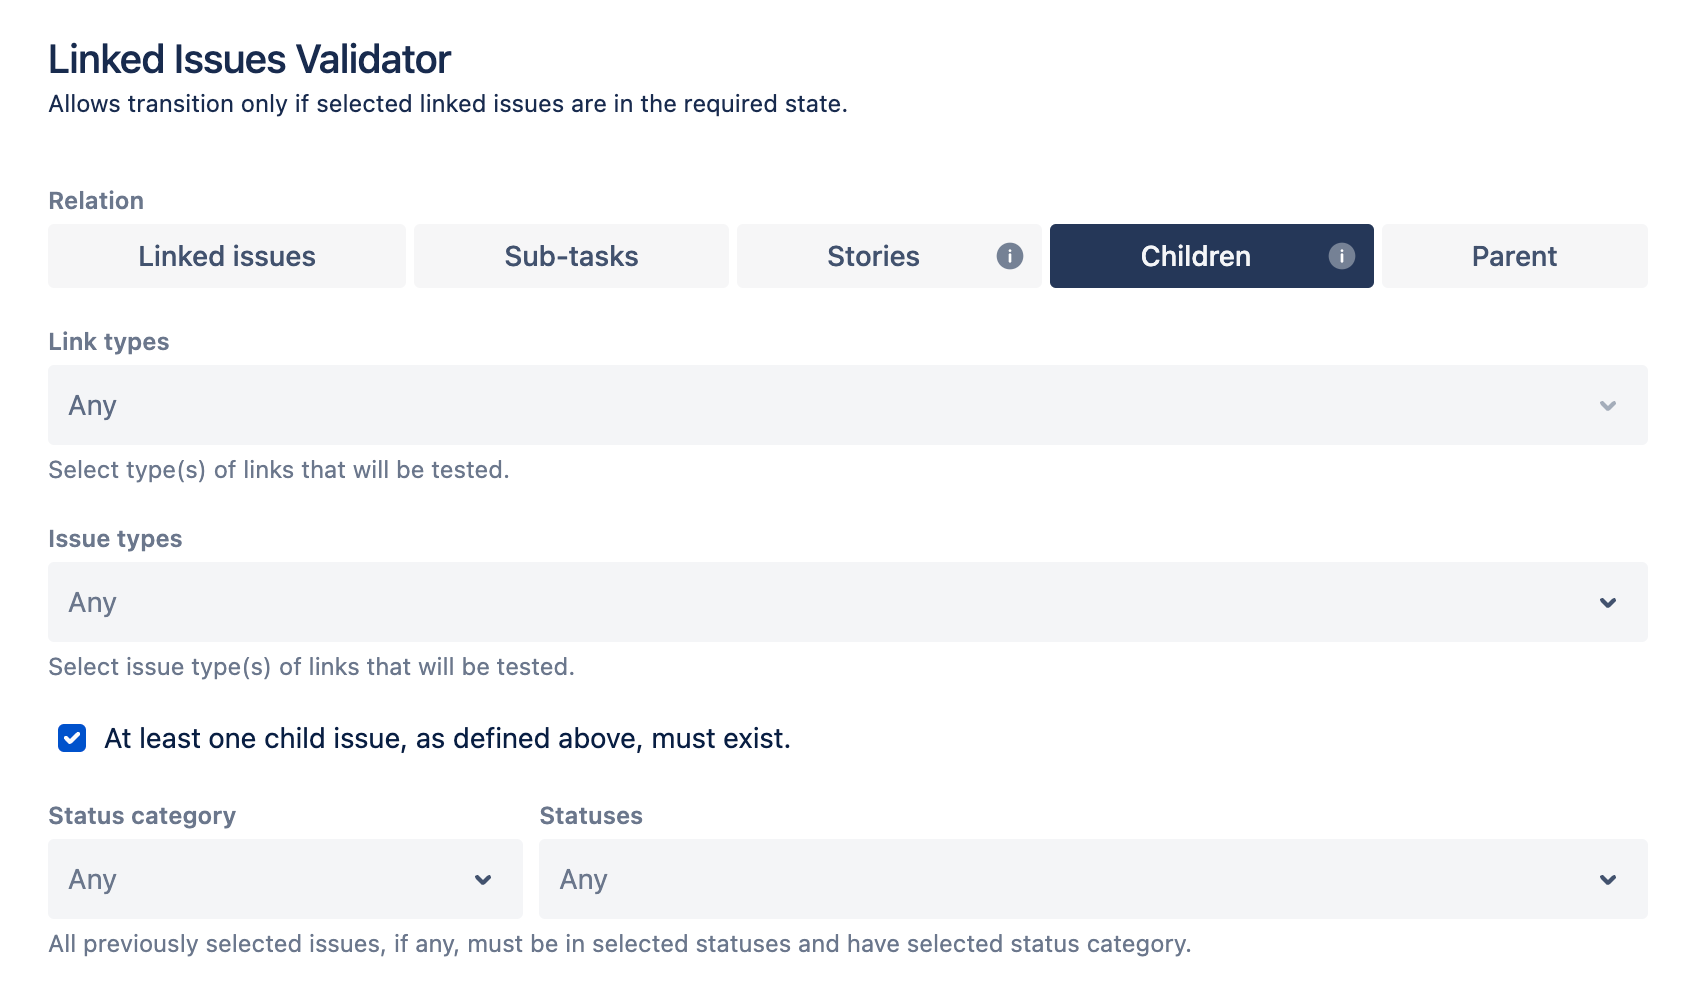This screenshot has width=1704, height=1008.
Task: Select the Linked issues relation
Action: point(226,256)
